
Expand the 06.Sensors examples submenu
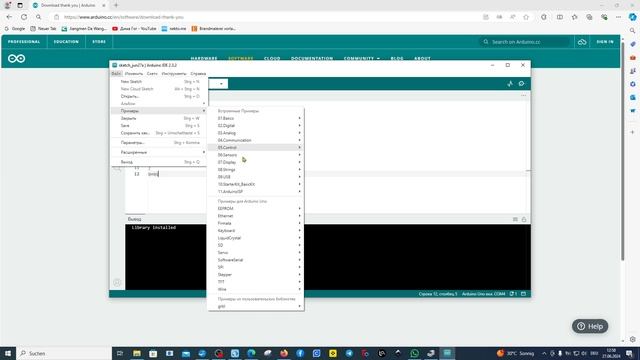tap(256, 155)
